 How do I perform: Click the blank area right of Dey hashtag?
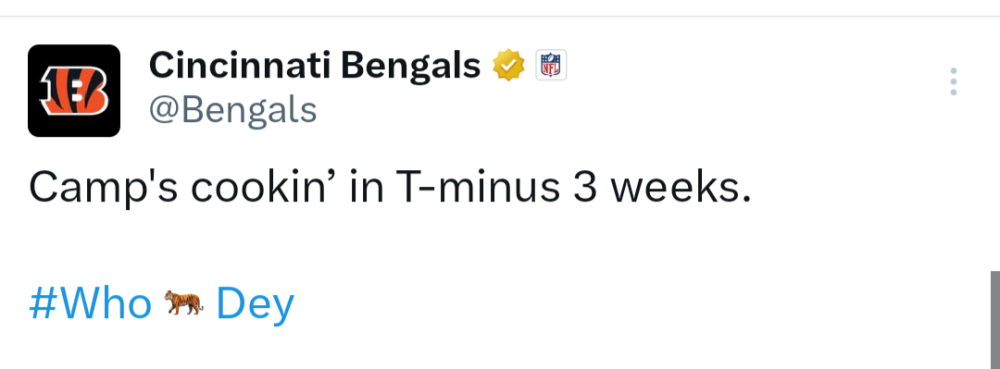tap(638, 304)
